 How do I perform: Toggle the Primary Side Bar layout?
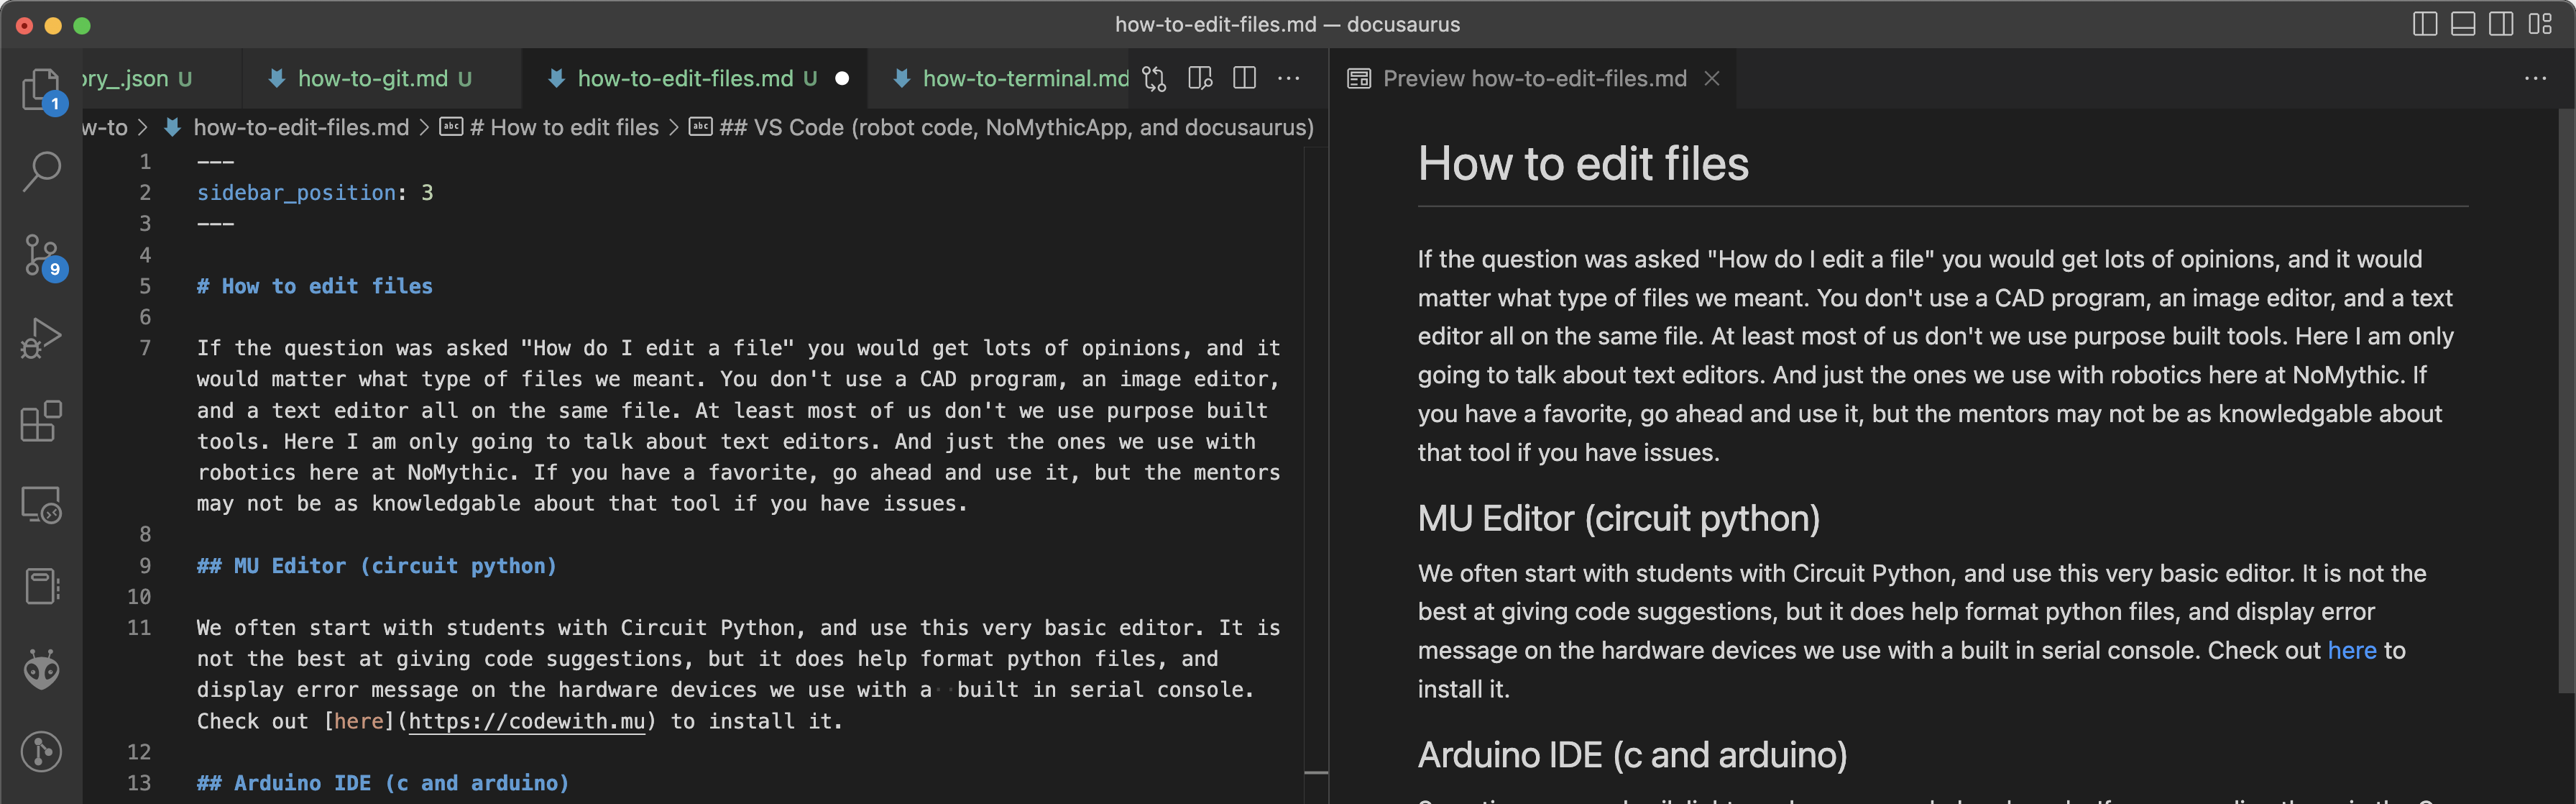(x=2424, y=24)
